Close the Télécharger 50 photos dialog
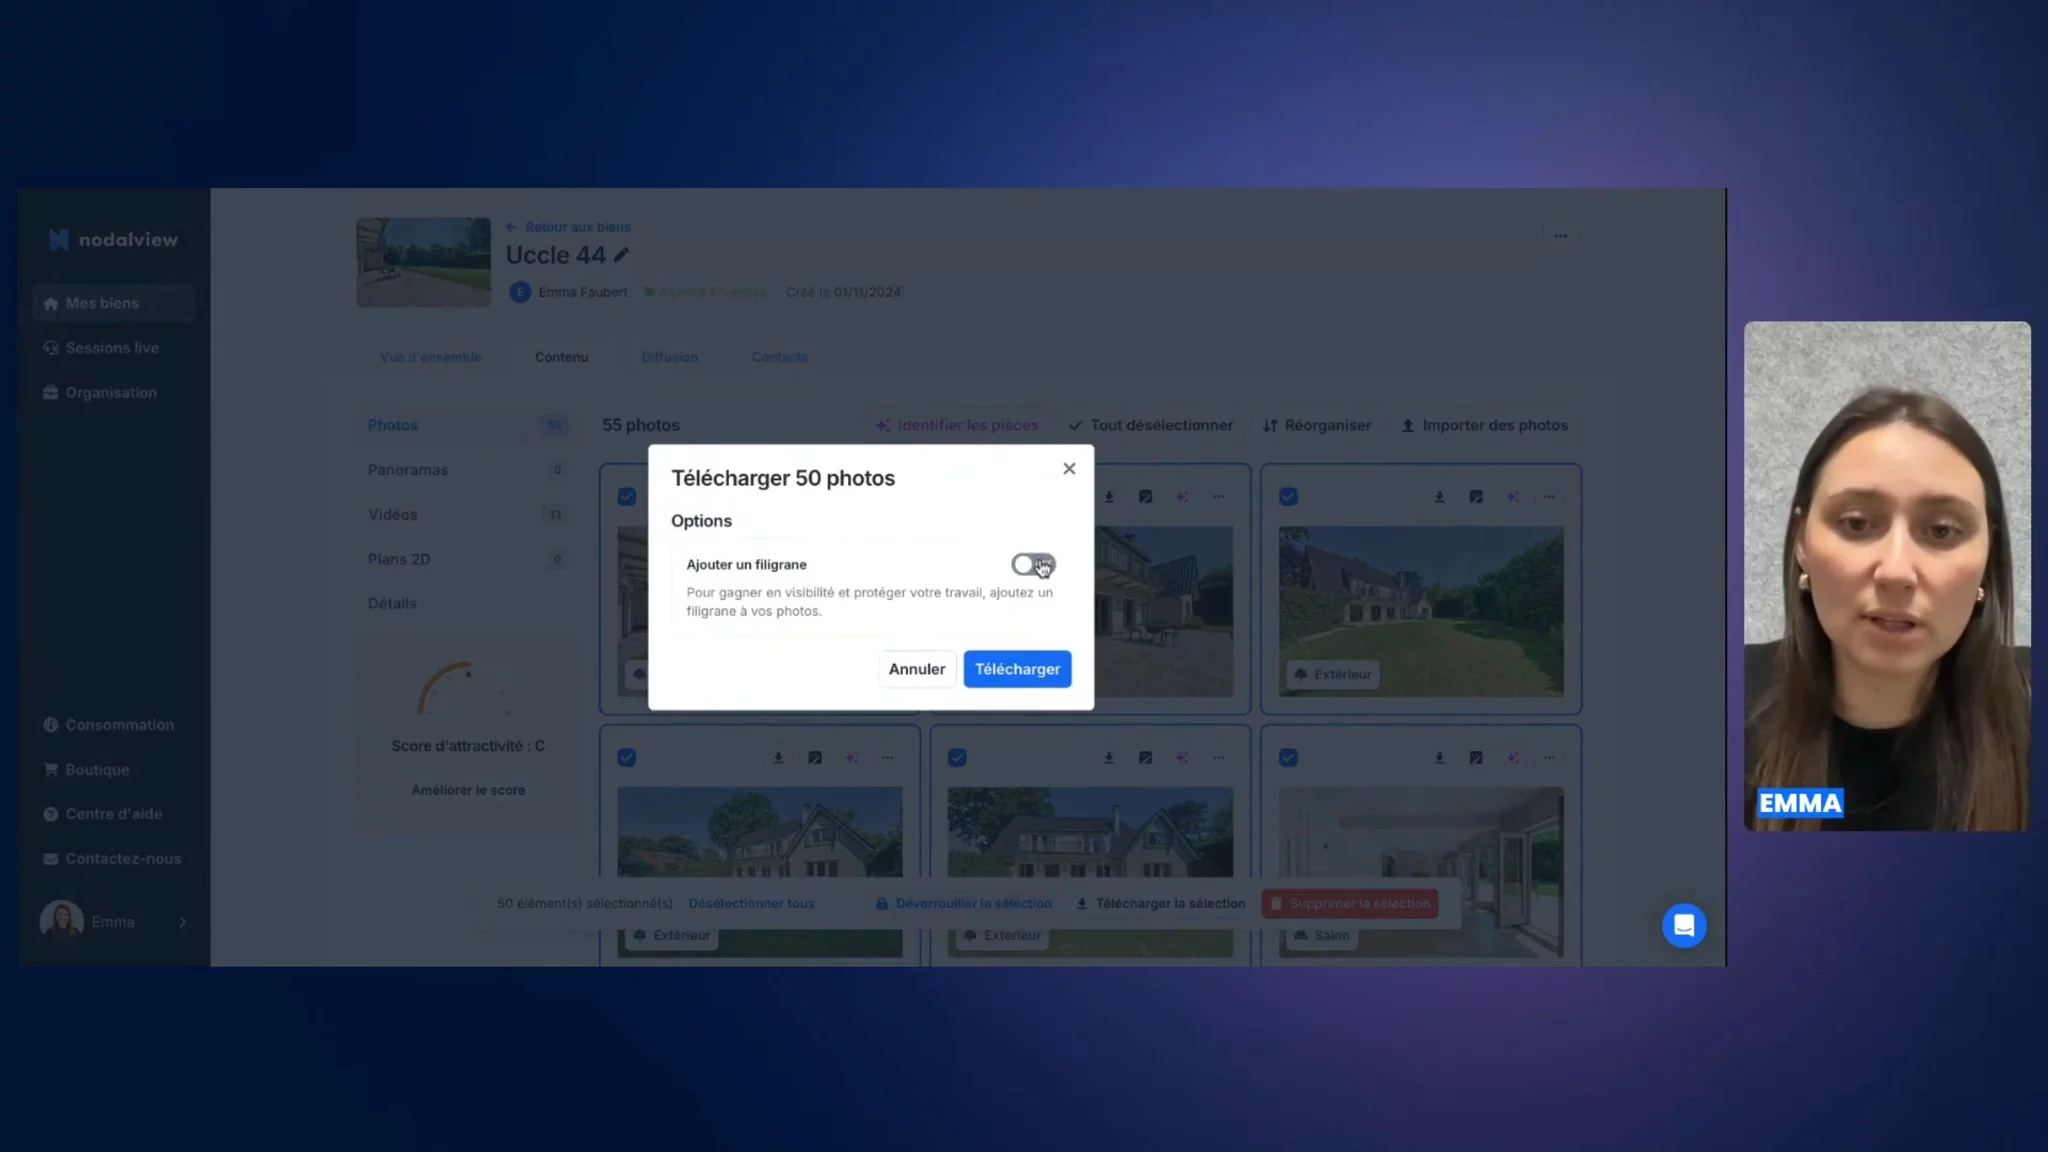Screen dimensions: 2048x1152 point(1069,468)
